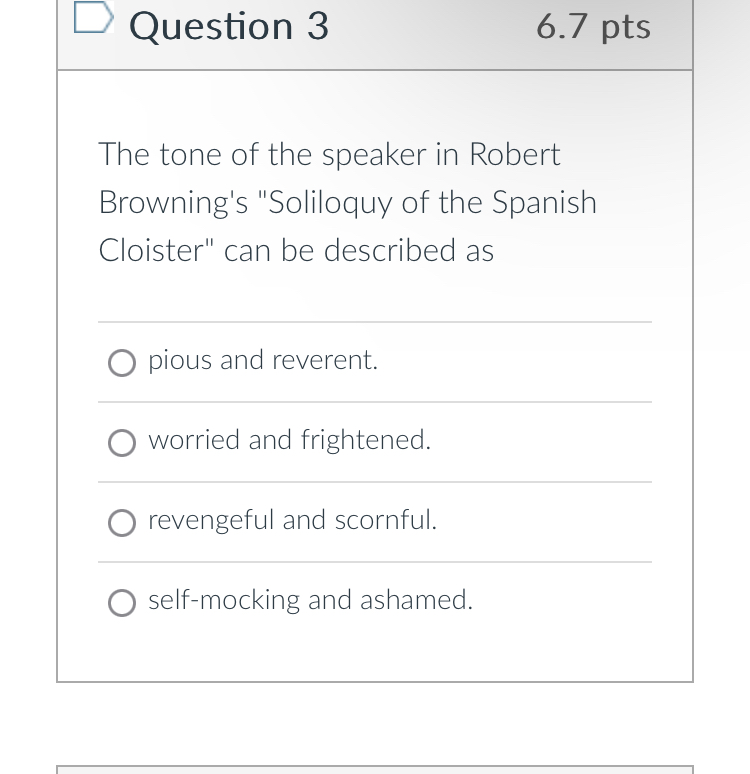Viewport: 750px width, 774px height.
Task: Click the 'revengeful and scornful.' answer text
Action: (x=293, y=520)
